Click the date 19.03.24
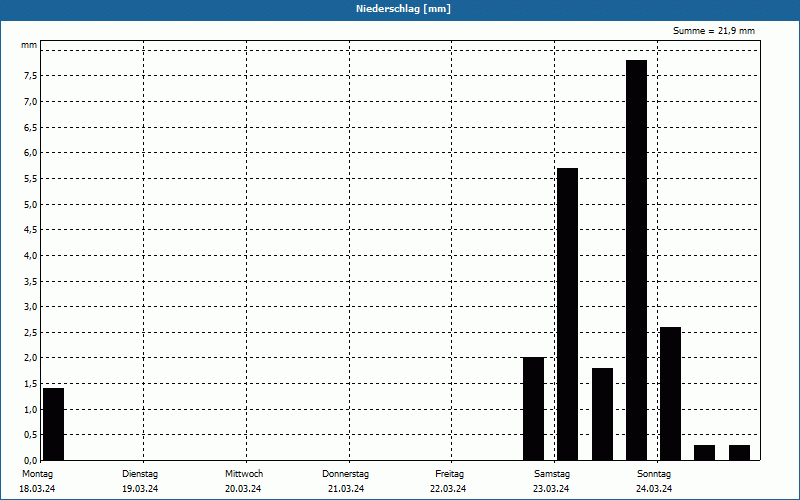The height and width of the screenshot is (500, 800). tap(140, 489)
